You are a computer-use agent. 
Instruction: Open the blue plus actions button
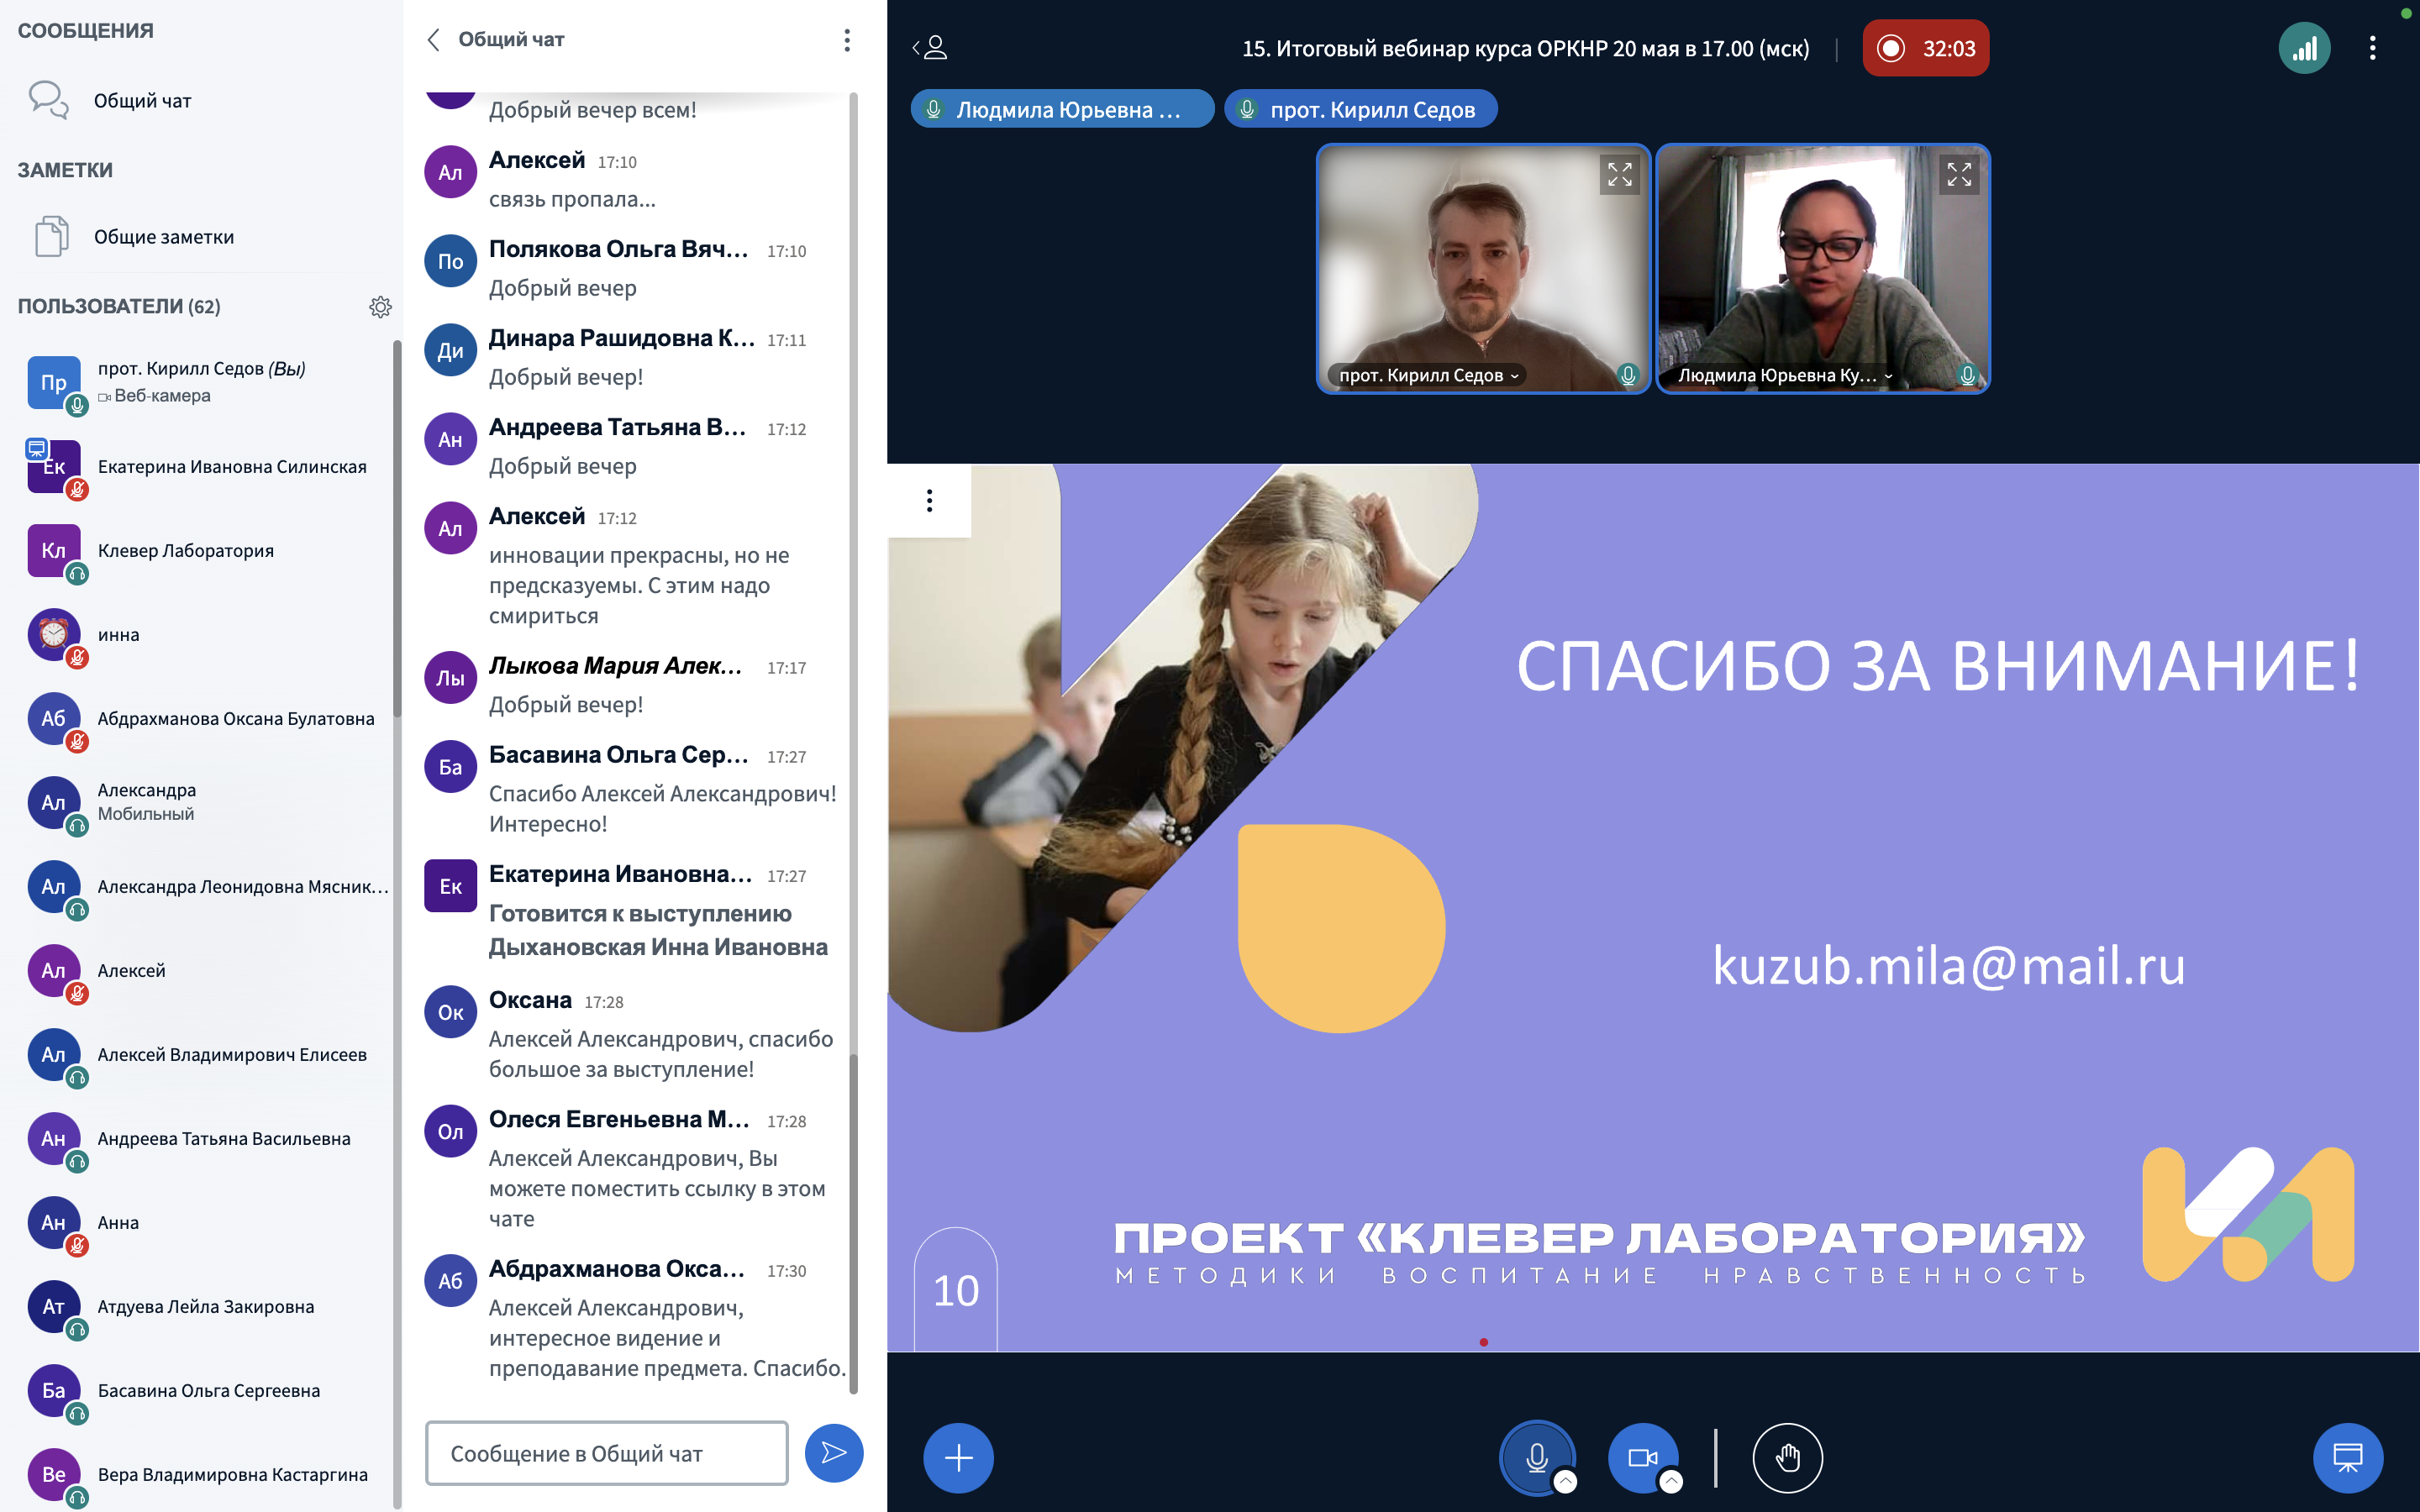point(958,1457)
